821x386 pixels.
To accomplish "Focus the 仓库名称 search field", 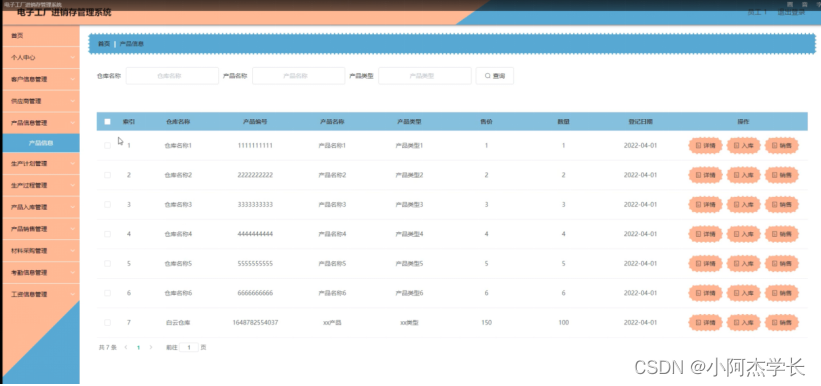I will 172,76.
